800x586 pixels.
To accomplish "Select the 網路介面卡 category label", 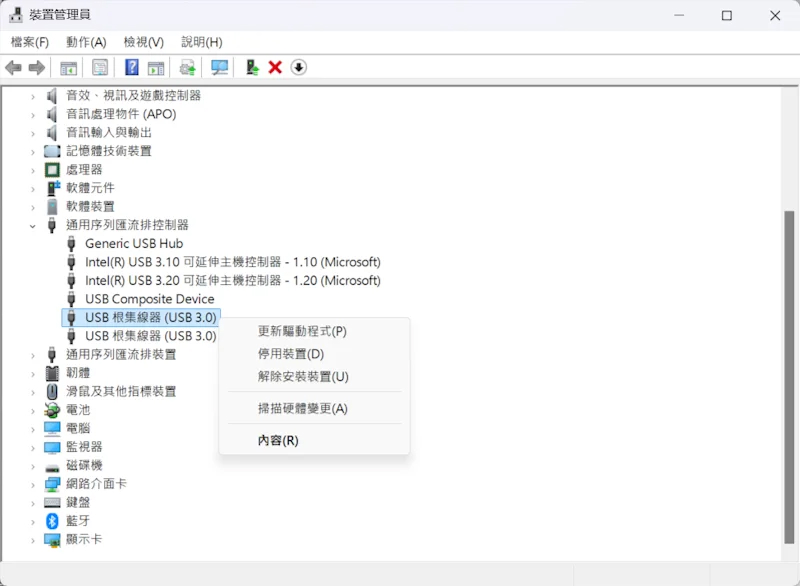I will click(96, 483).
